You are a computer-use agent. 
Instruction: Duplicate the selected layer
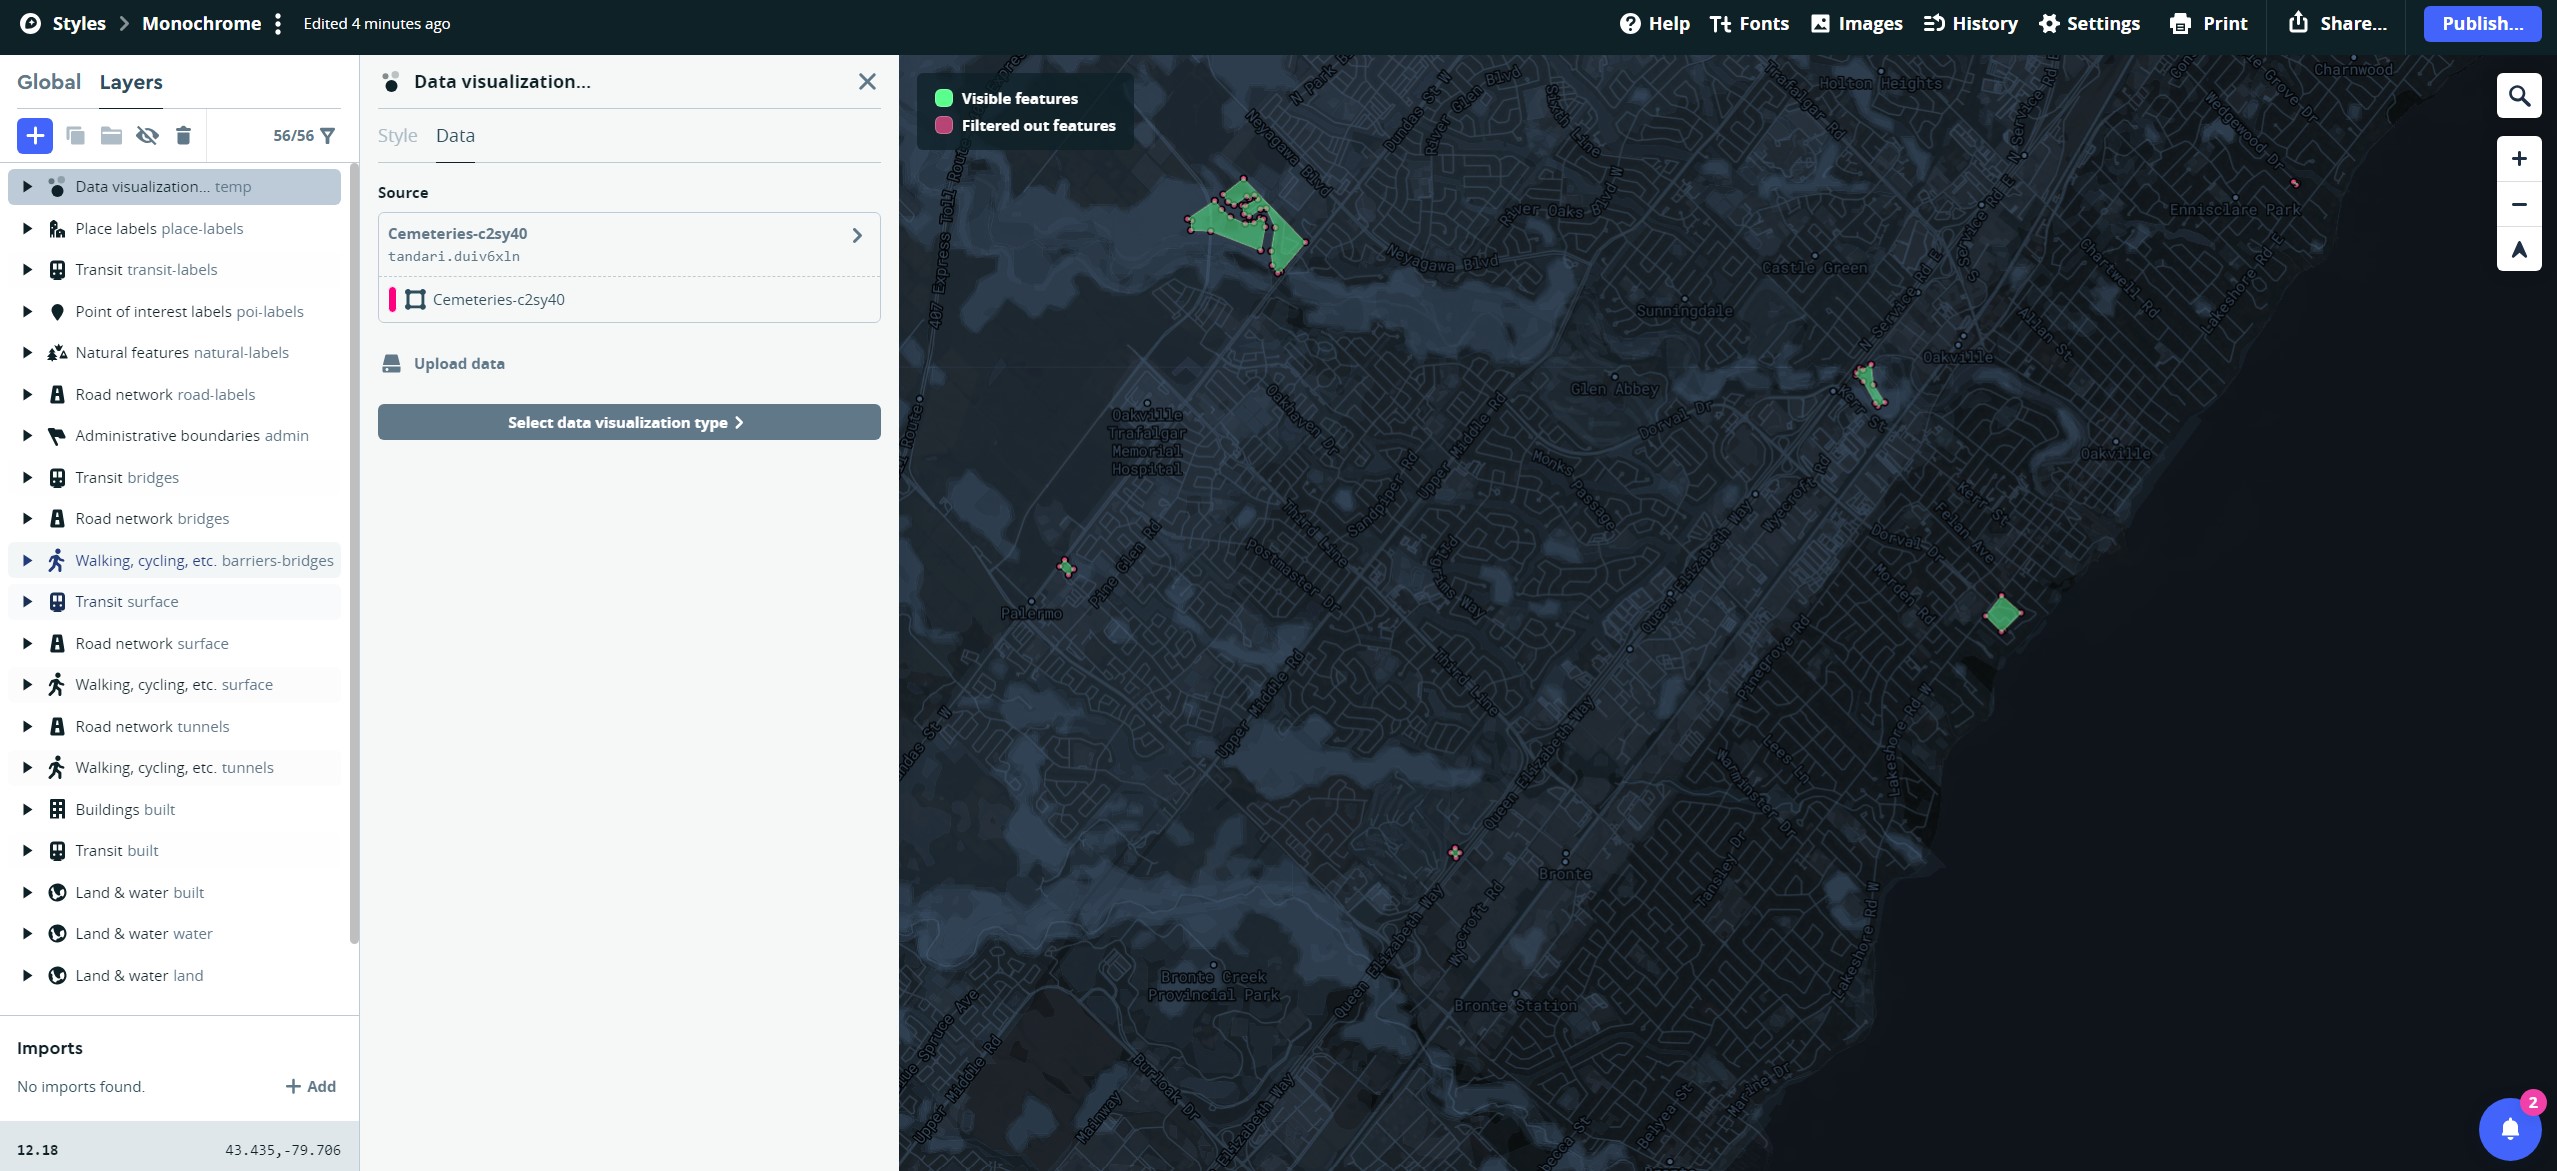tap(75, 134)
